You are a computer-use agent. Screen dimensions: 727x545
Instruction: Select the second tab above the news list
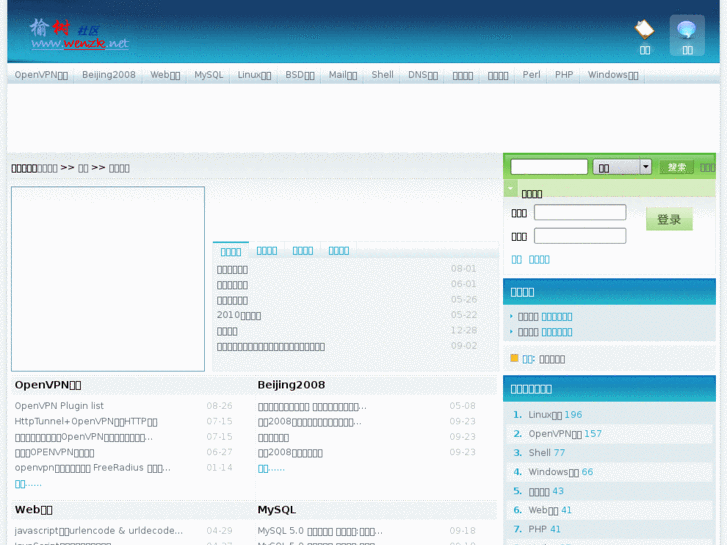(267, 250)
